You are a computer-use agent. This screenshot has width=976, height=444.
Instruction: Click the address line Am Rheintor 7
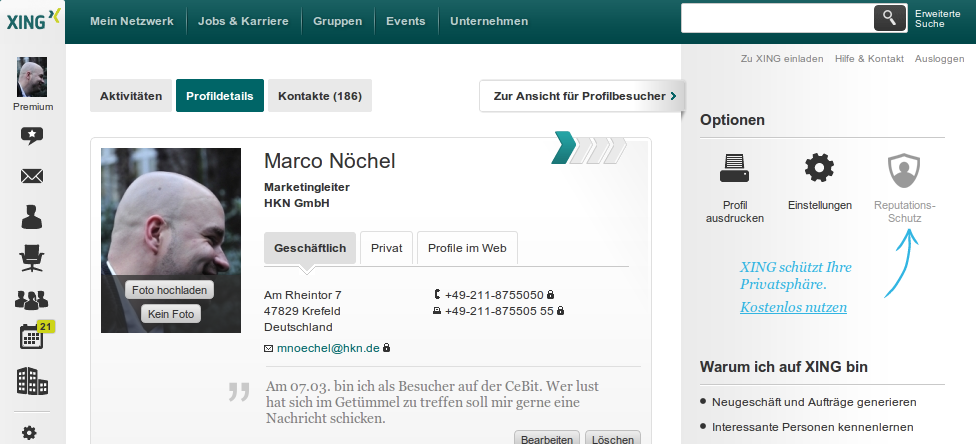[303, 295]
